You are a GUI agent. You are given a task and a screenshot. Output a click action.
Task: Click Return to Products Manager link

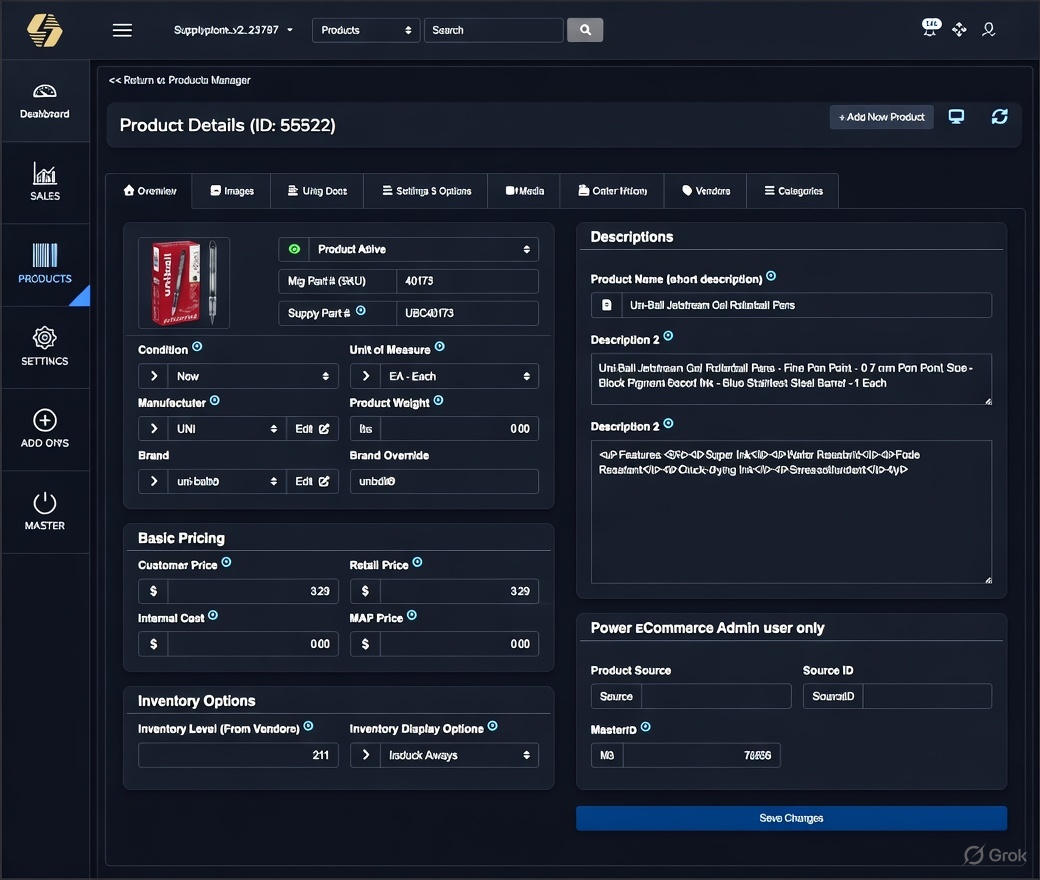point(180,80)
